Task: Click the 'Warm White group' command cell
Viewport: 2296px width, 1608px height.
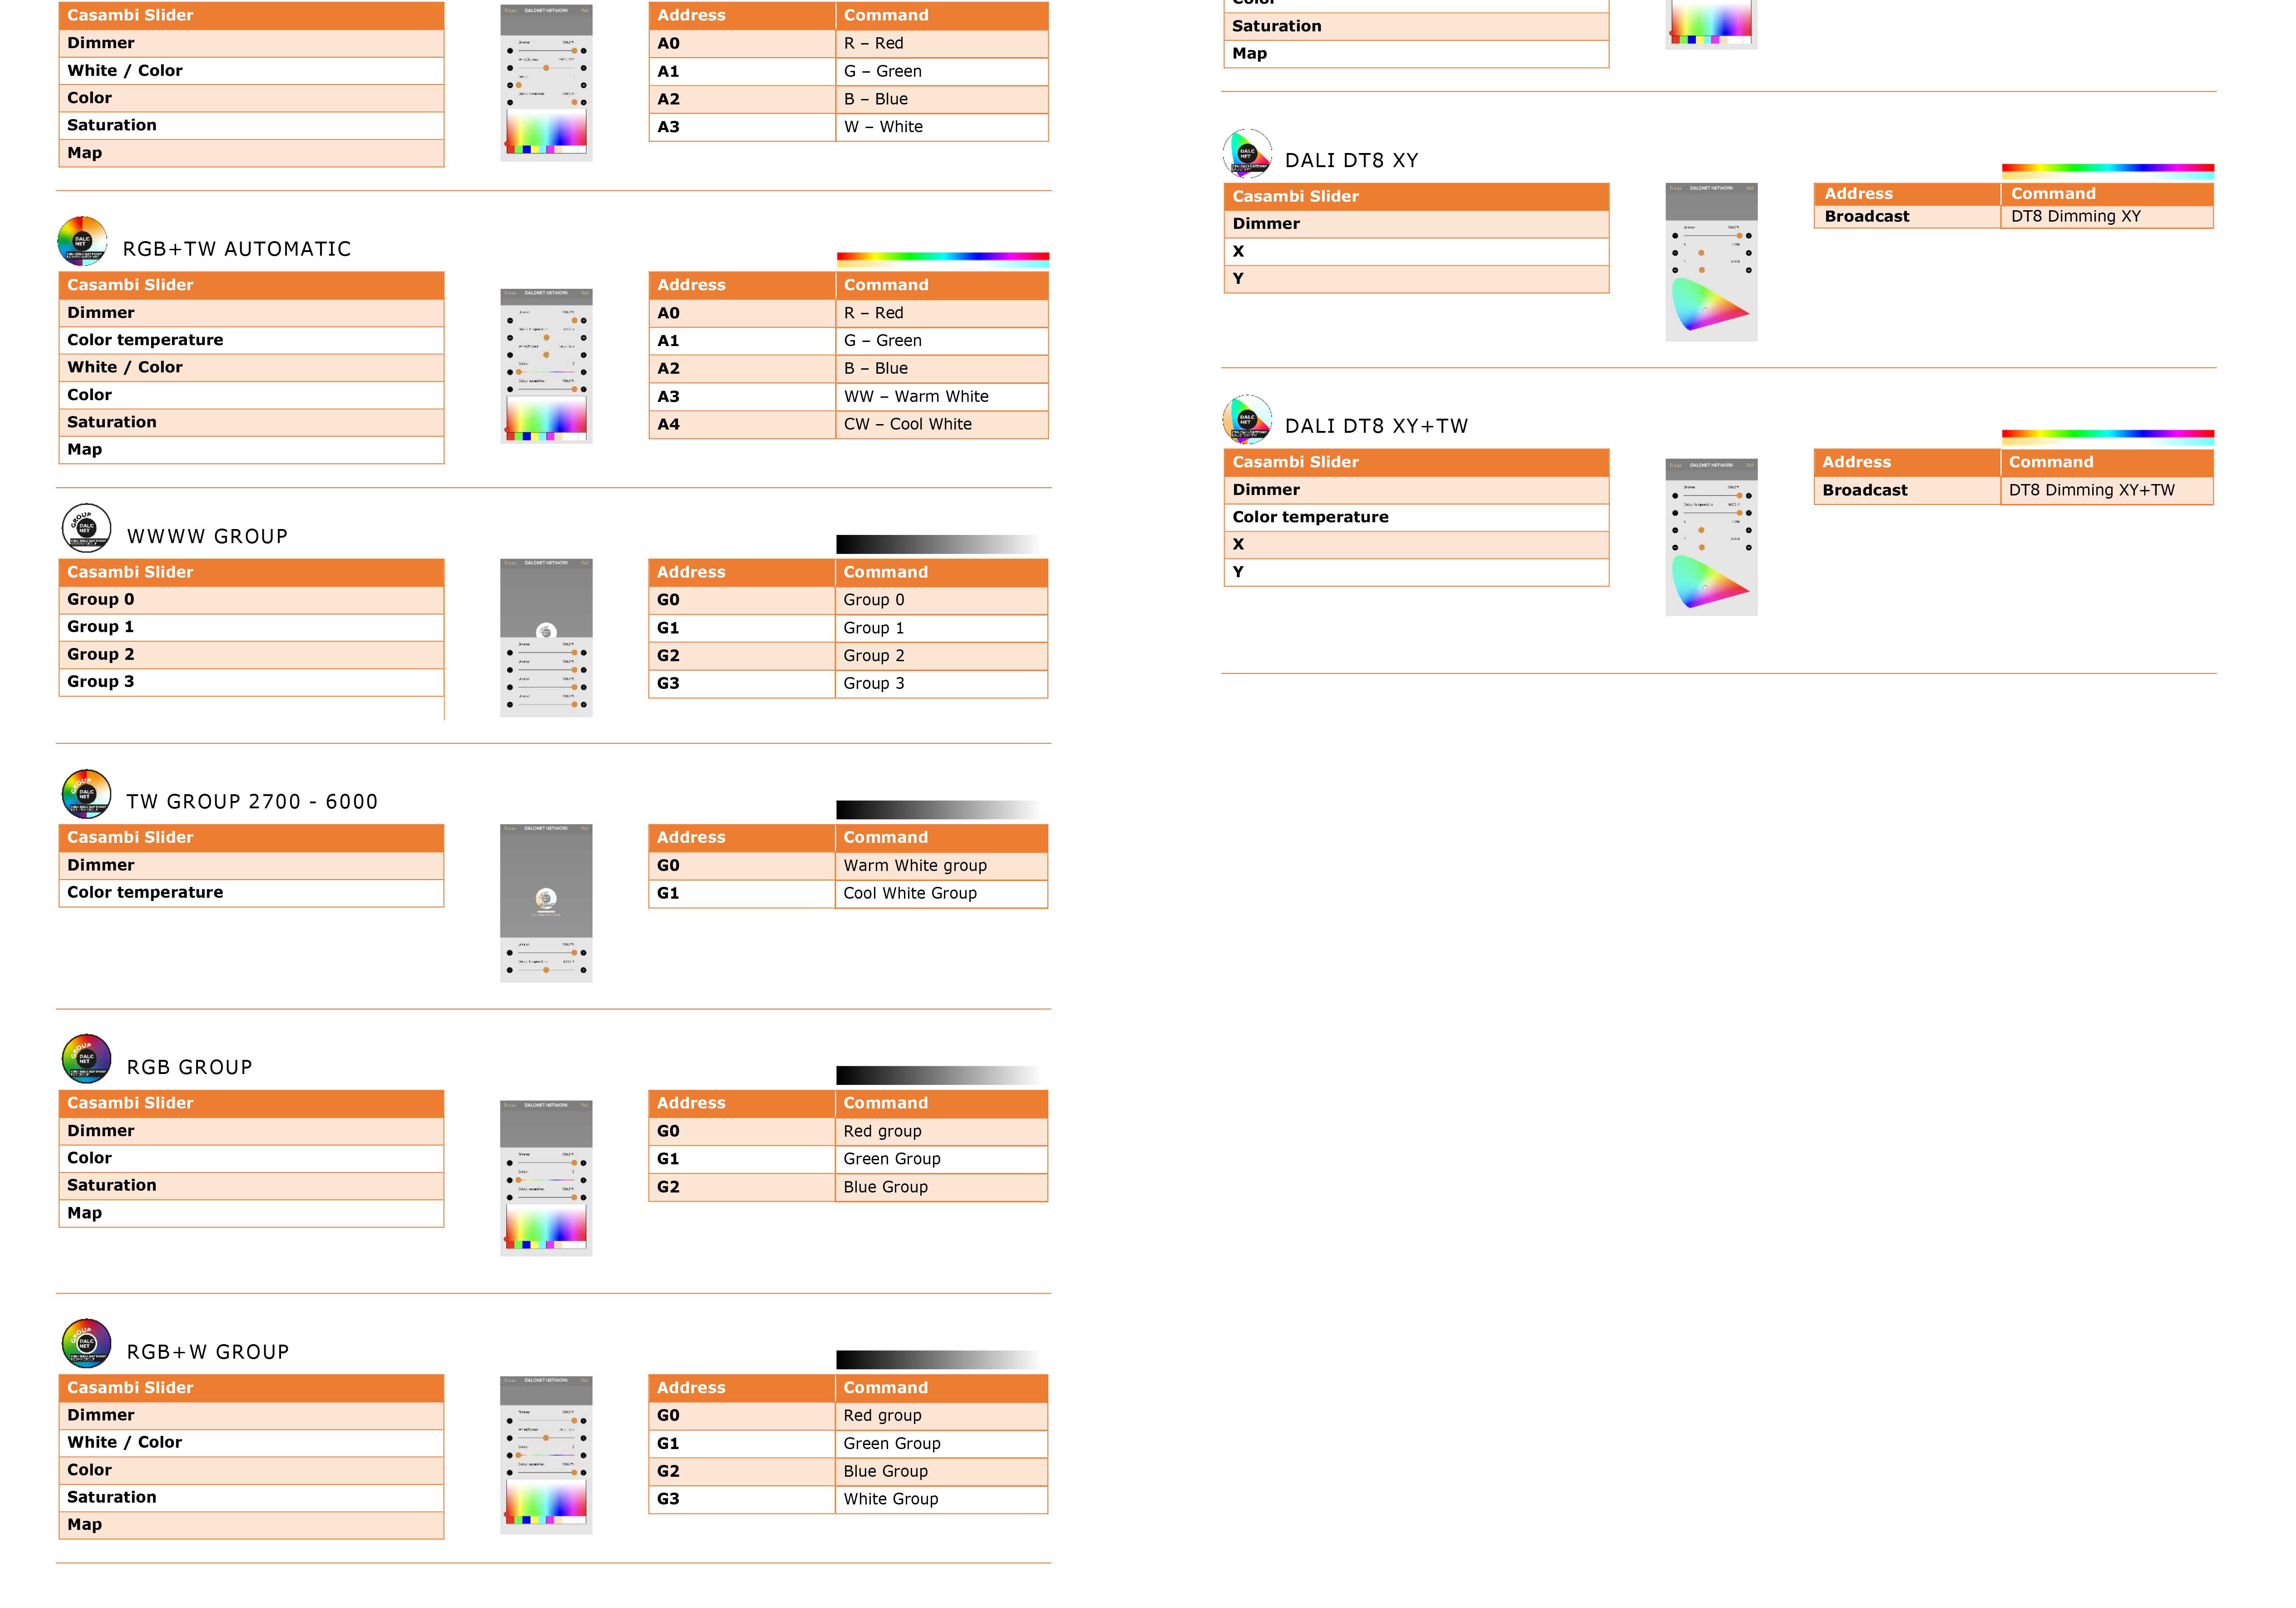Action: pyautogui.click(x=941, y=866)
